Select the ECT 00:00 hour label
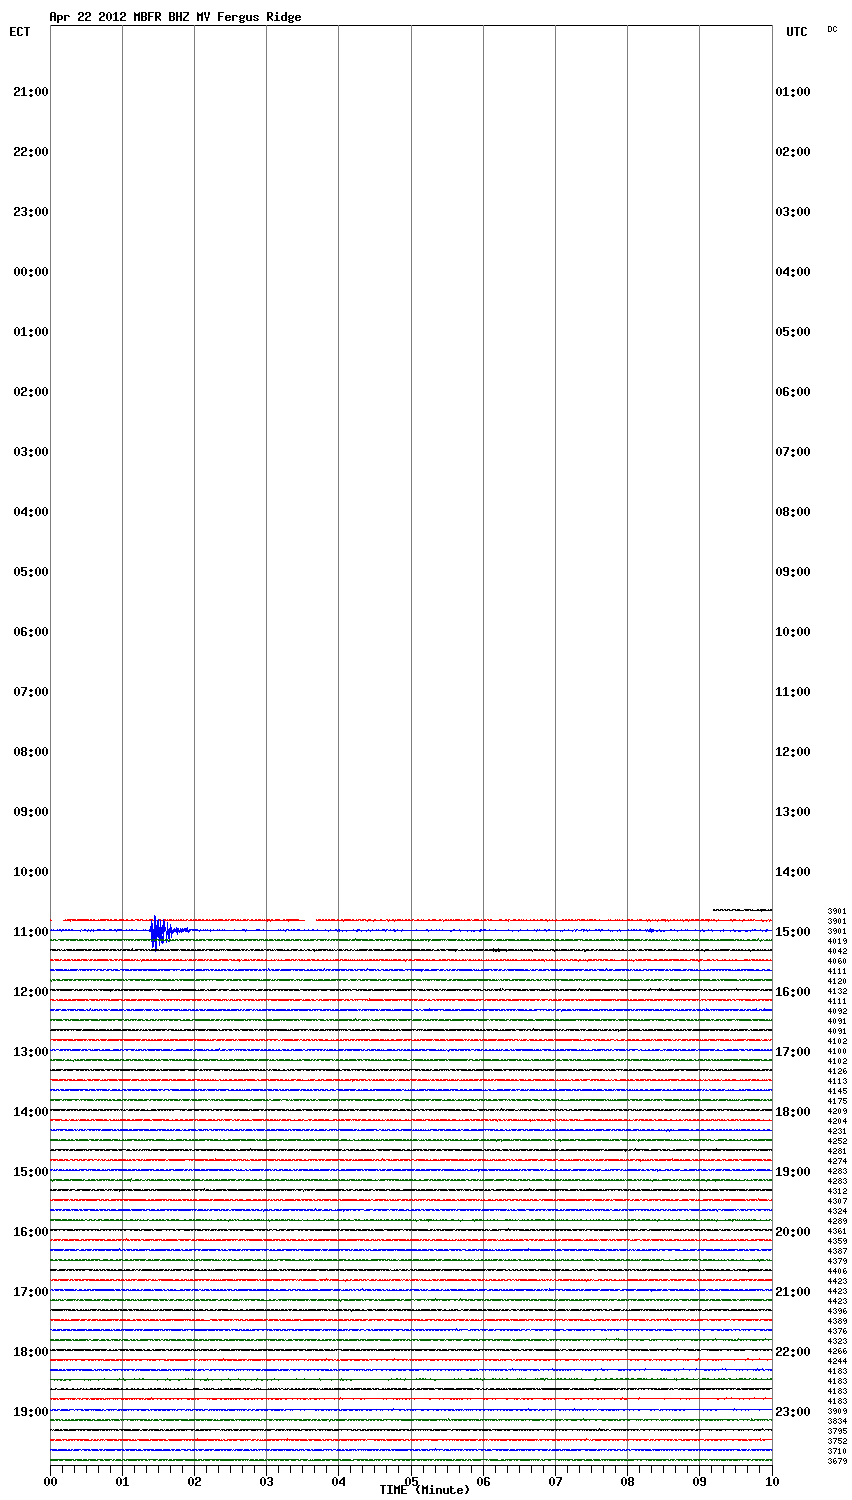 [x=31, y=272]
